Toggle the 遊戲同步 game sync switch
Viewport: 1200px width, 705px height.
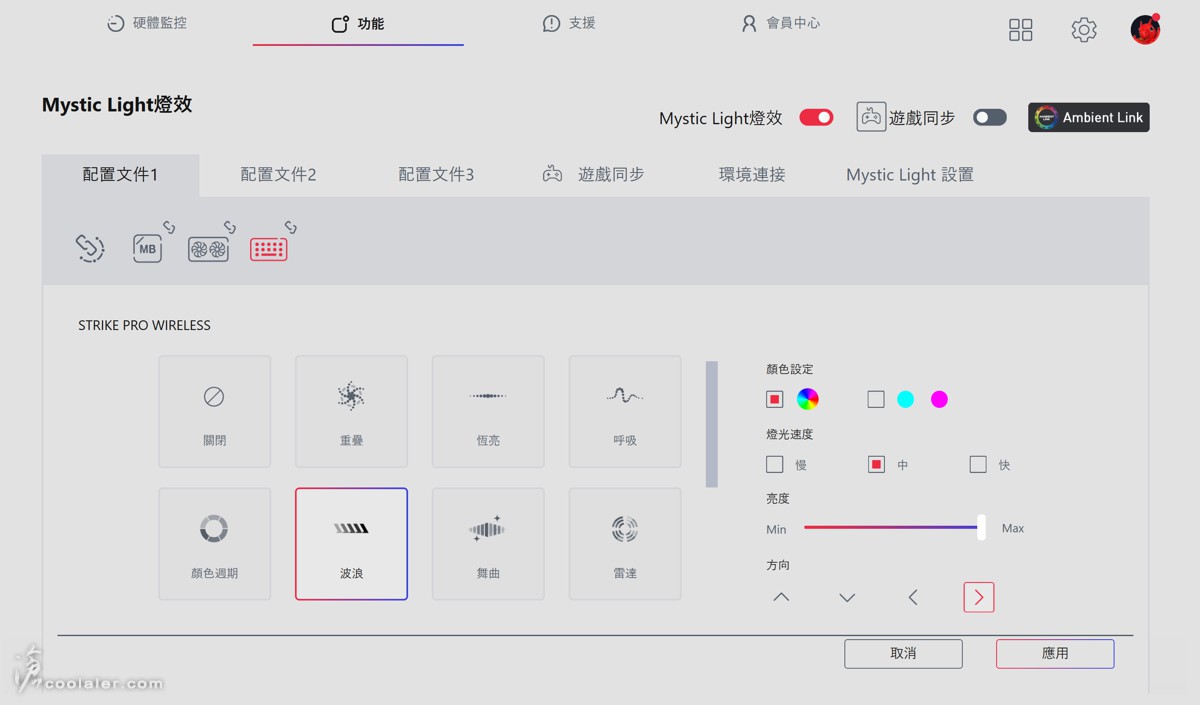point(990,118)
